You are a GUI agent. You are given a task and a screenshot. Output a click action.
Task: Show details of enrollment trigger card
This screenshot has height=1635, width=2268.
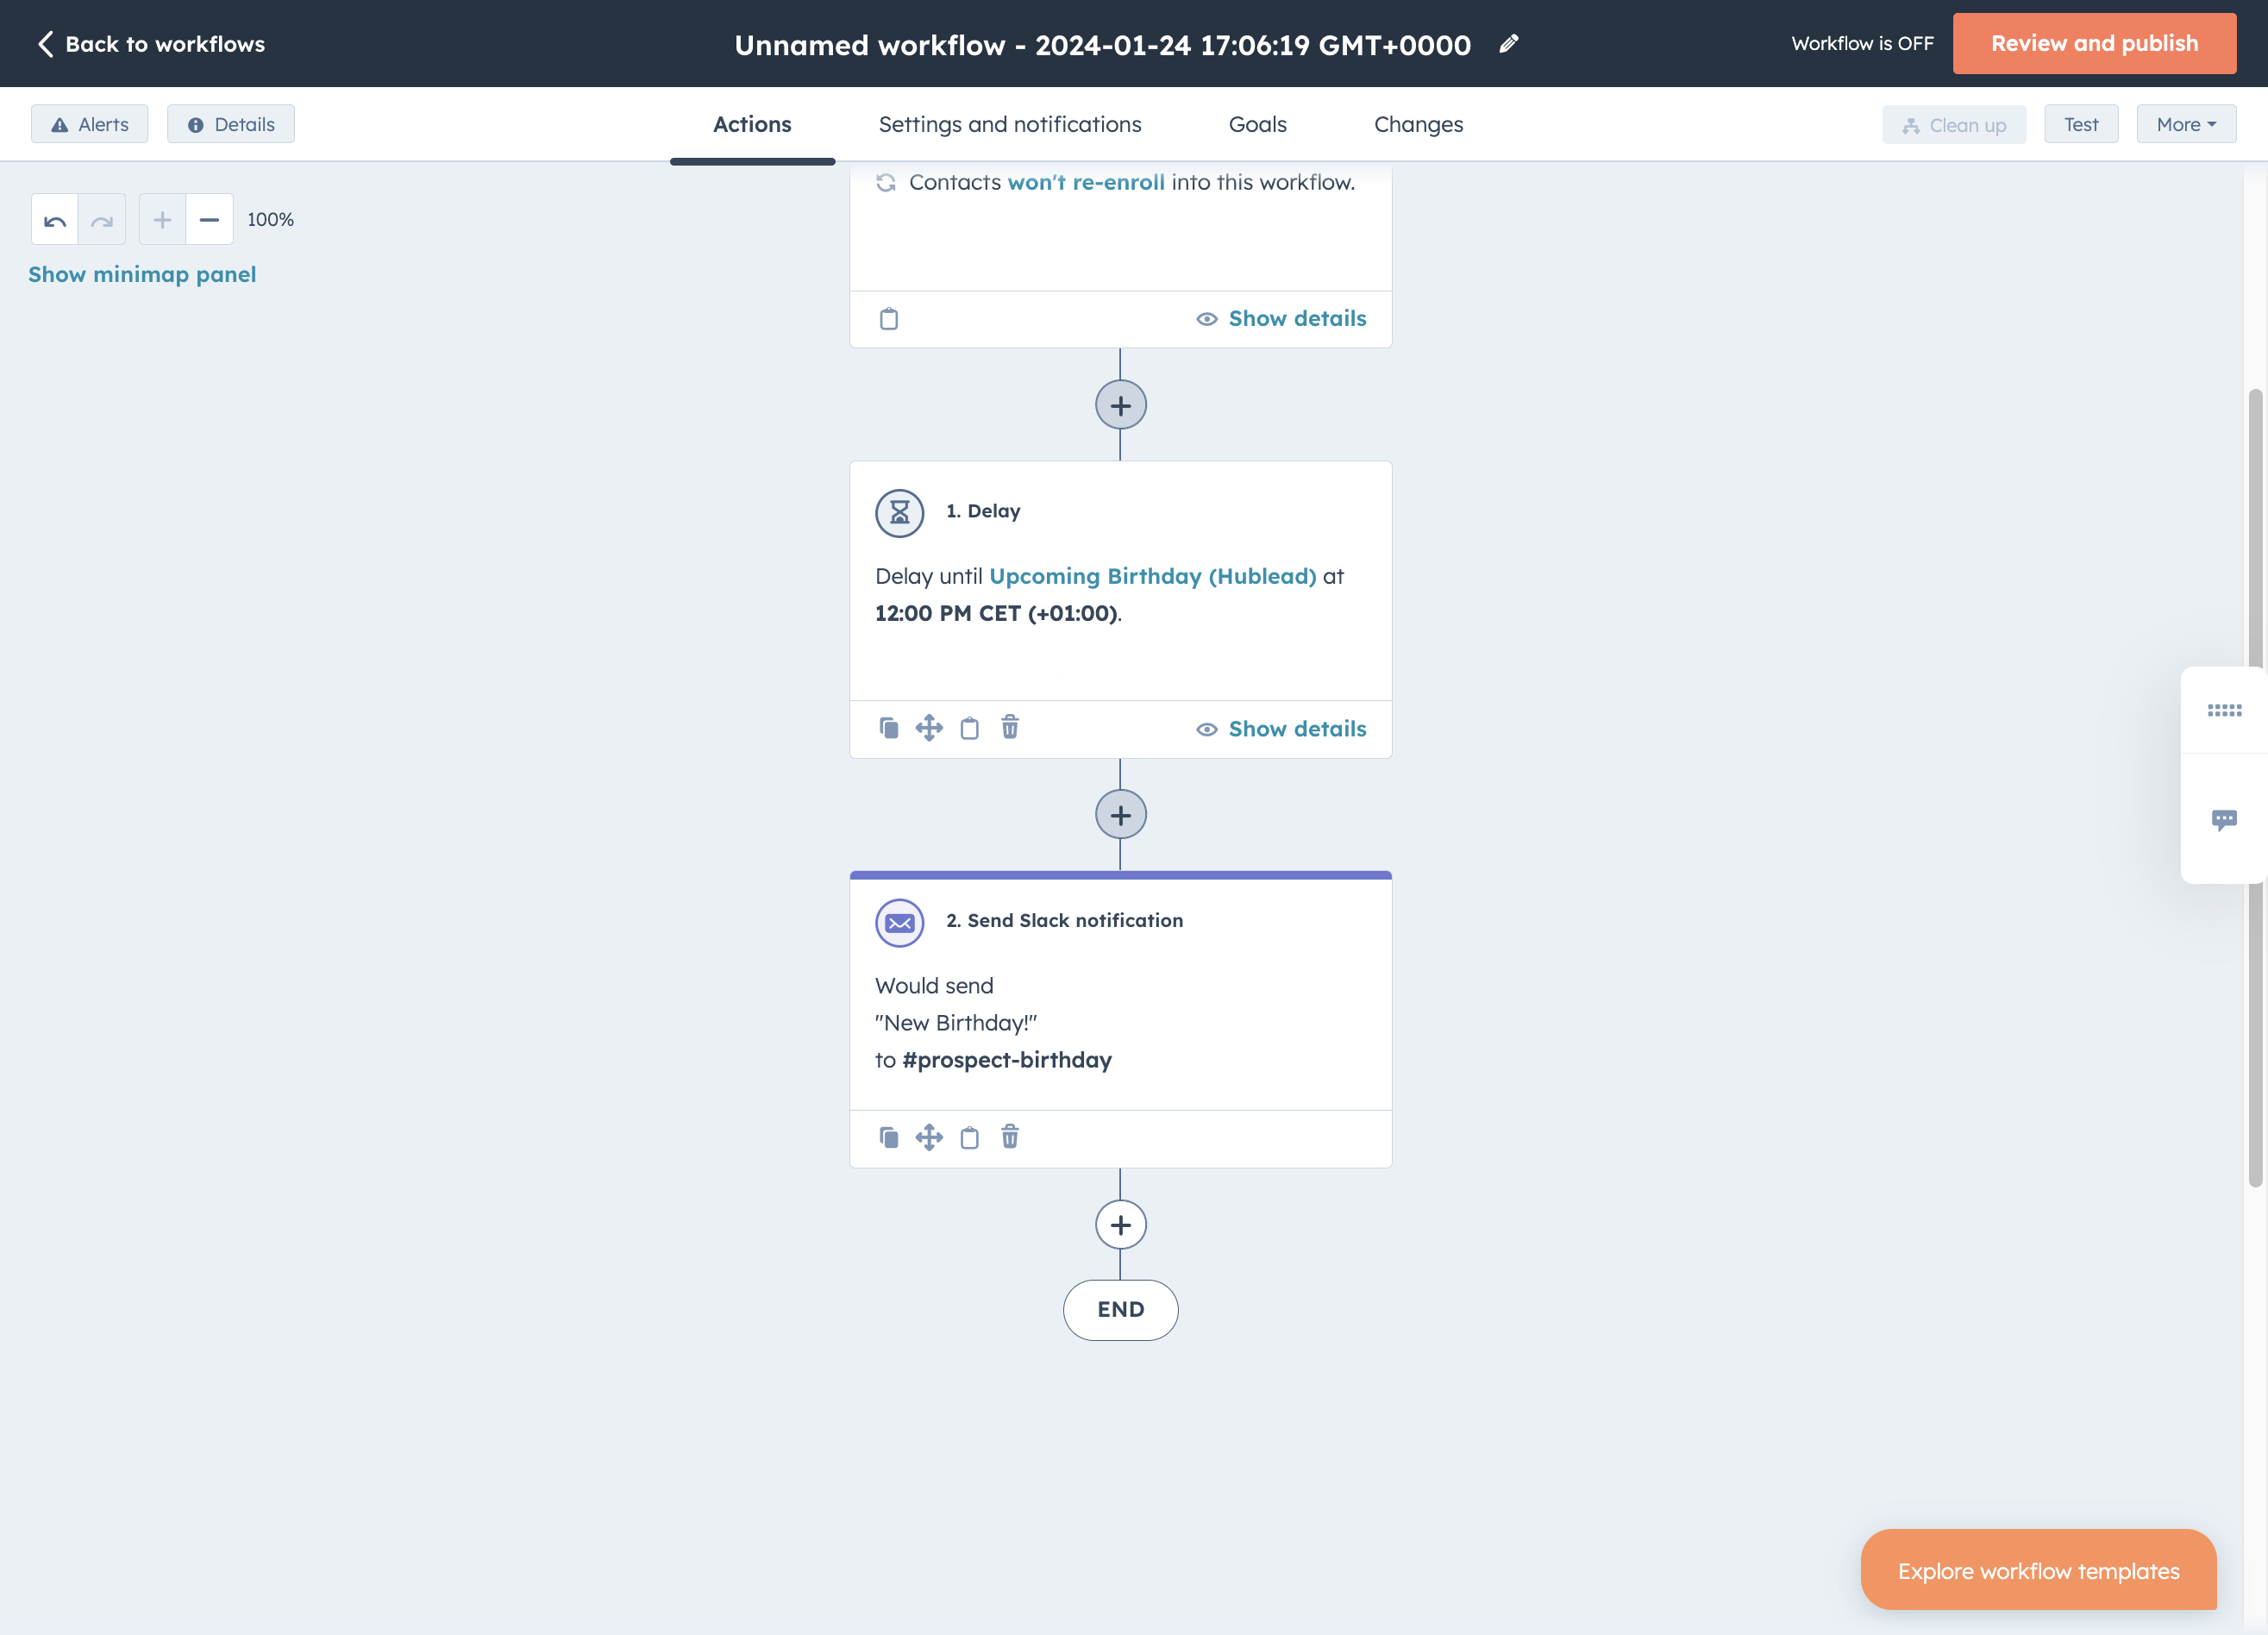(x=1281, y=319)
